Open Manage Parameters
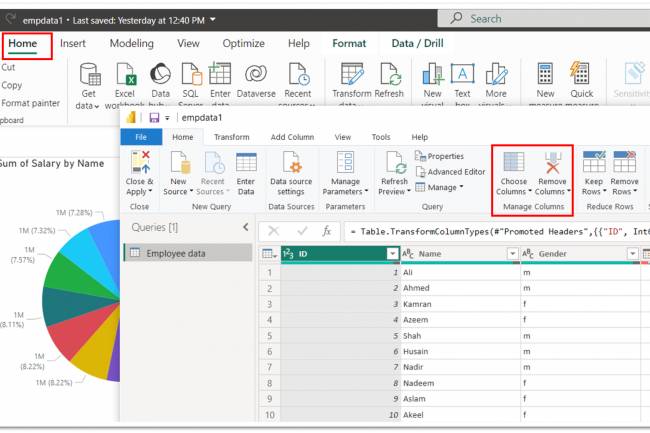Screen dimensions: 650x433 point(345,173)
